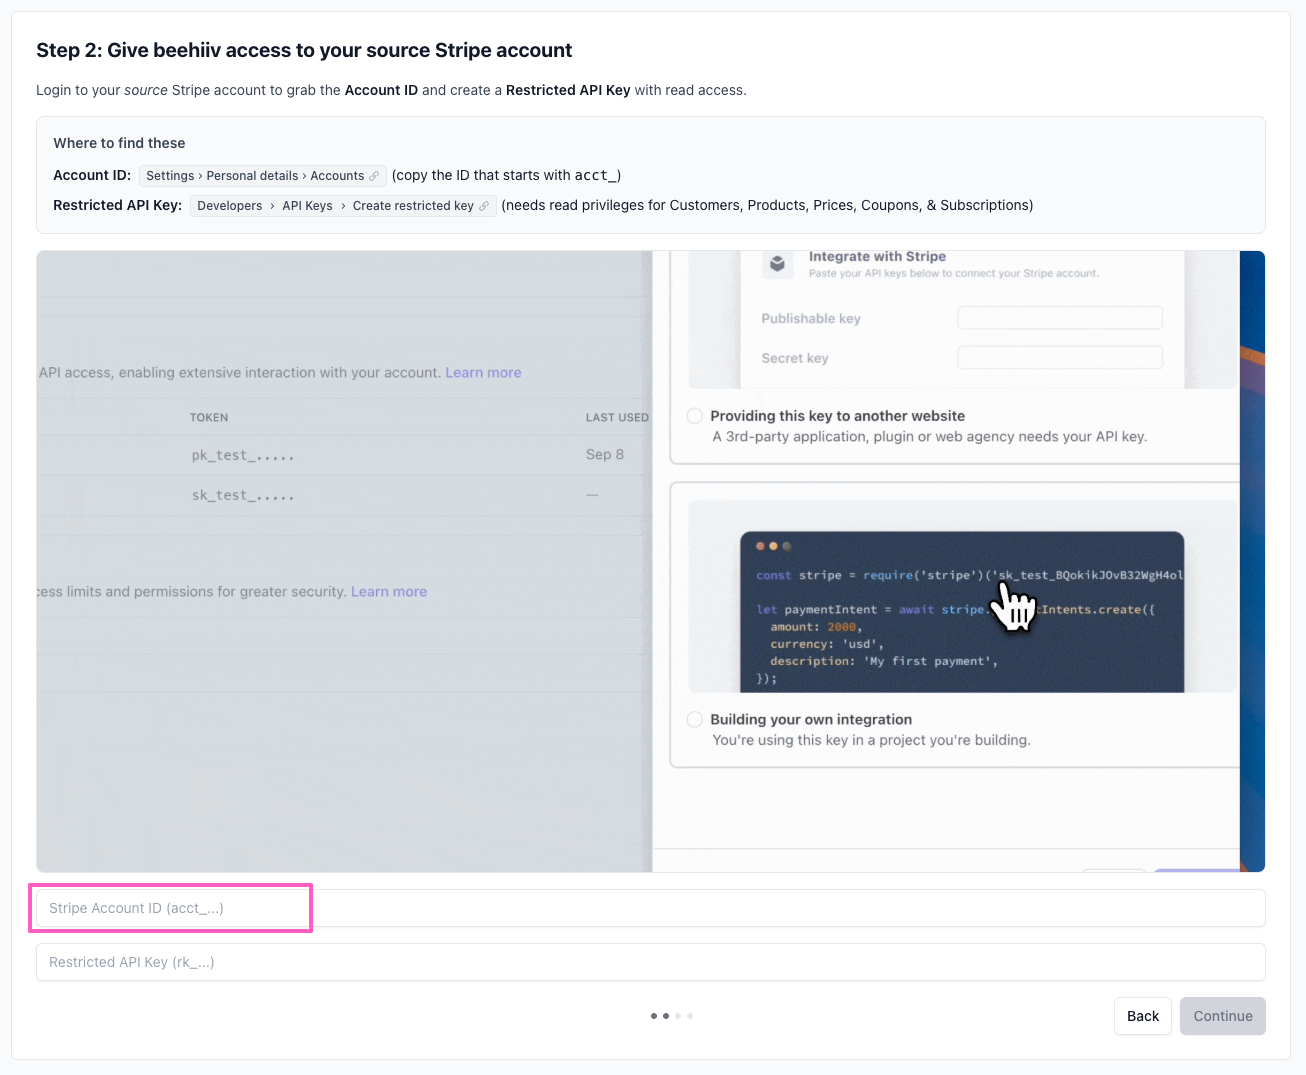The image size is (1306, 1075).
Task: Focus the Restricted API Key input field
Action: [650, 962]
